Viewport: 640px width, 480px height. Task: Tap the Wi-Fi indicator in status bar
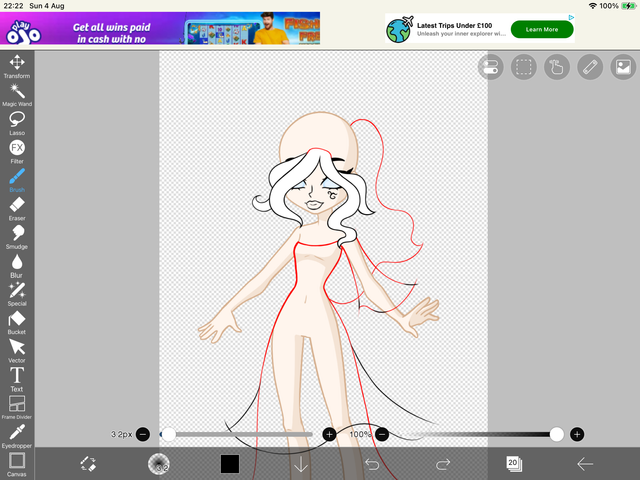[x=593, y=6]
